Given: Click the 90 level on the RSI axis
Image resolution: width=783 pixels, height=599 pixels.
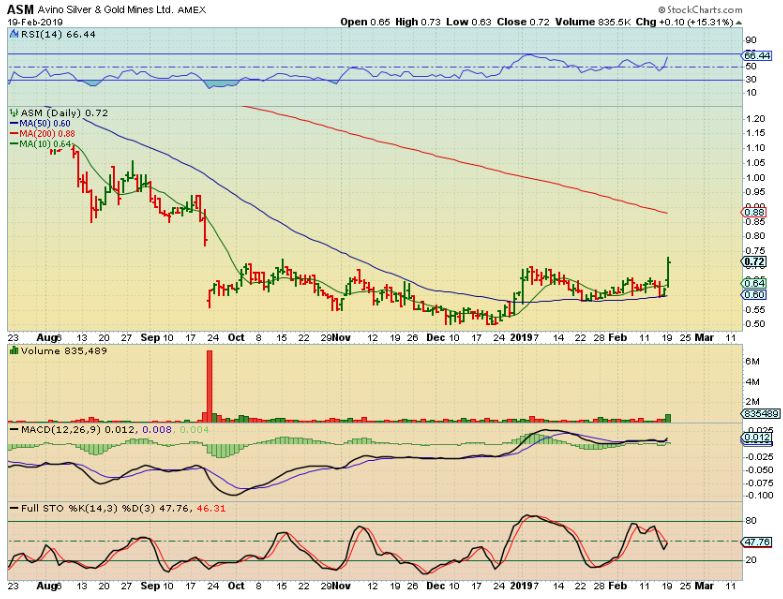Looking at the screenshot, I should [x=751, y=40].
